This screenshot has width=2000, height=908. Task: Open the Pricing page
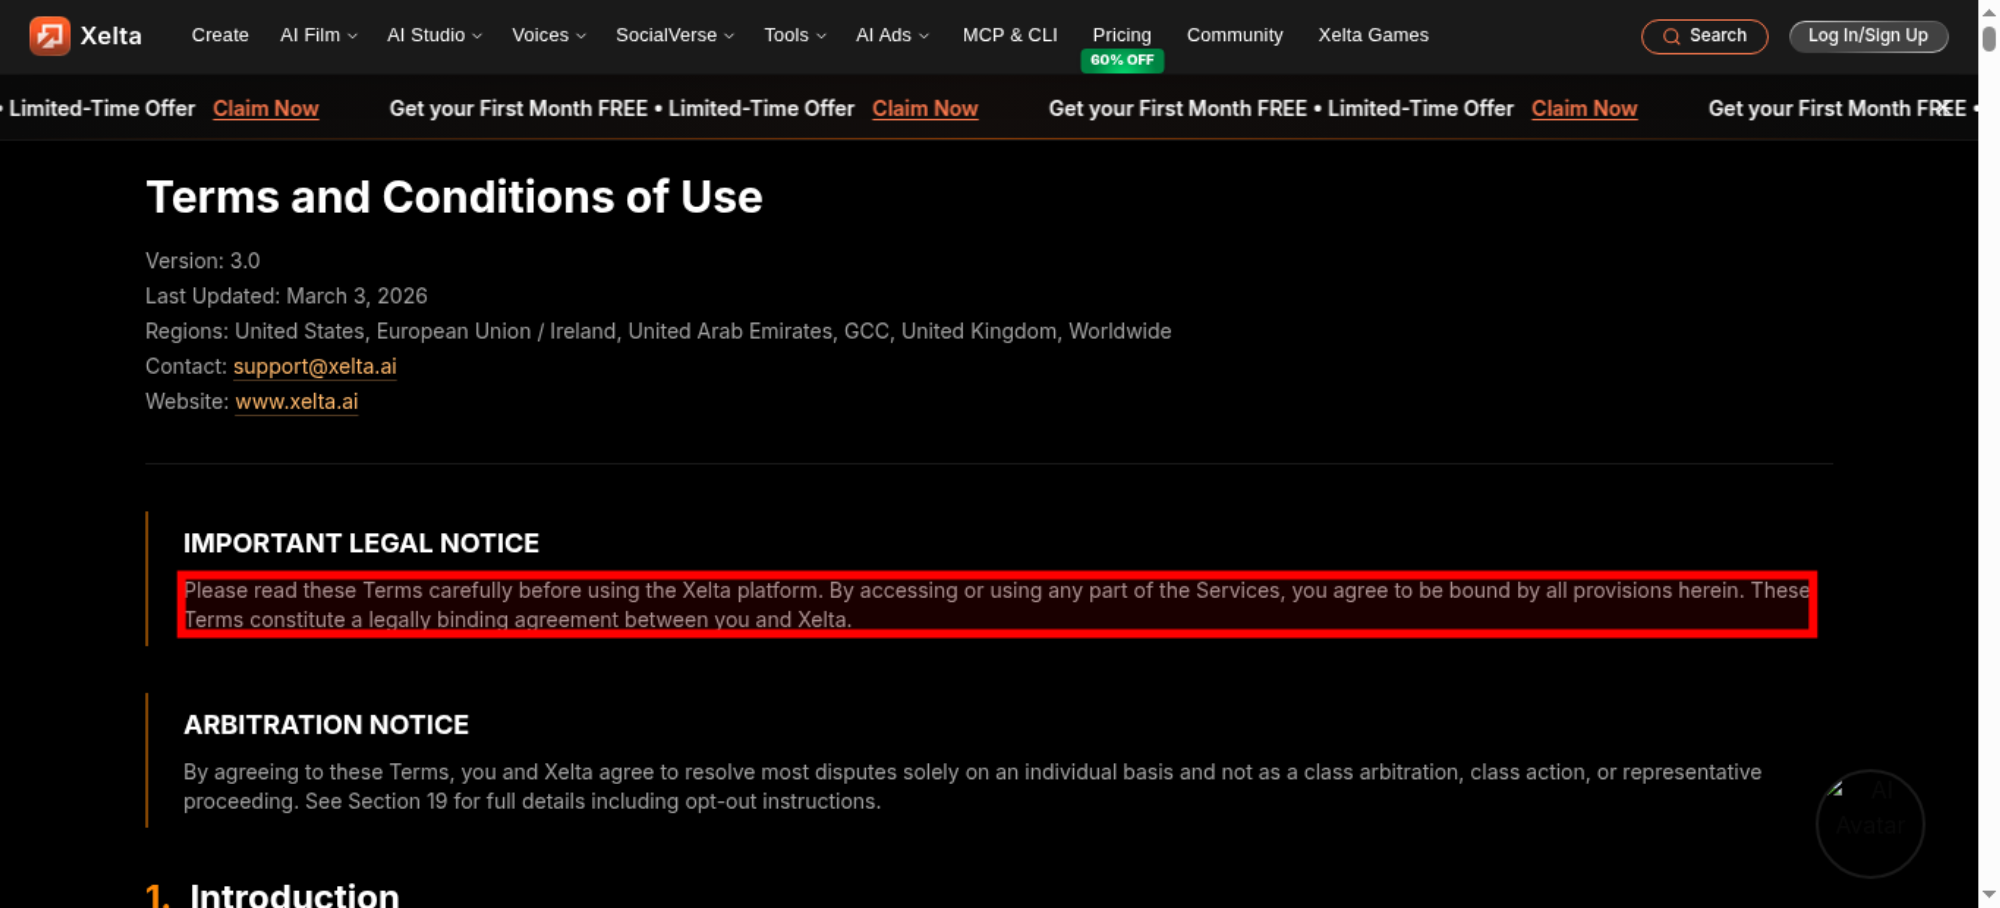coord(1122,35)
